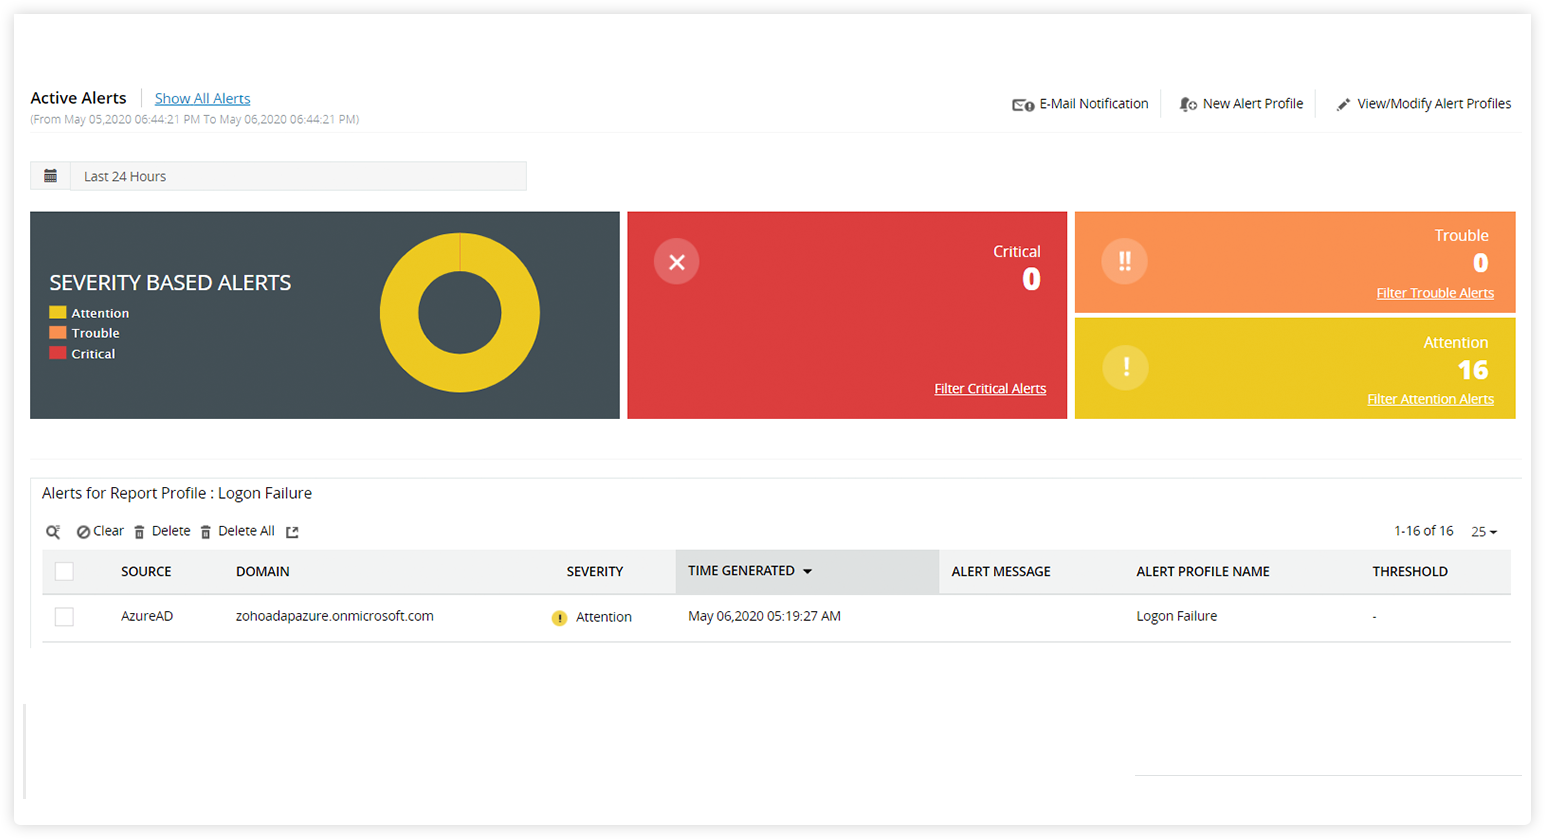Click the Attention count 16
The width and height of the screenshot is (1545, 839).
click(1472, 370)
